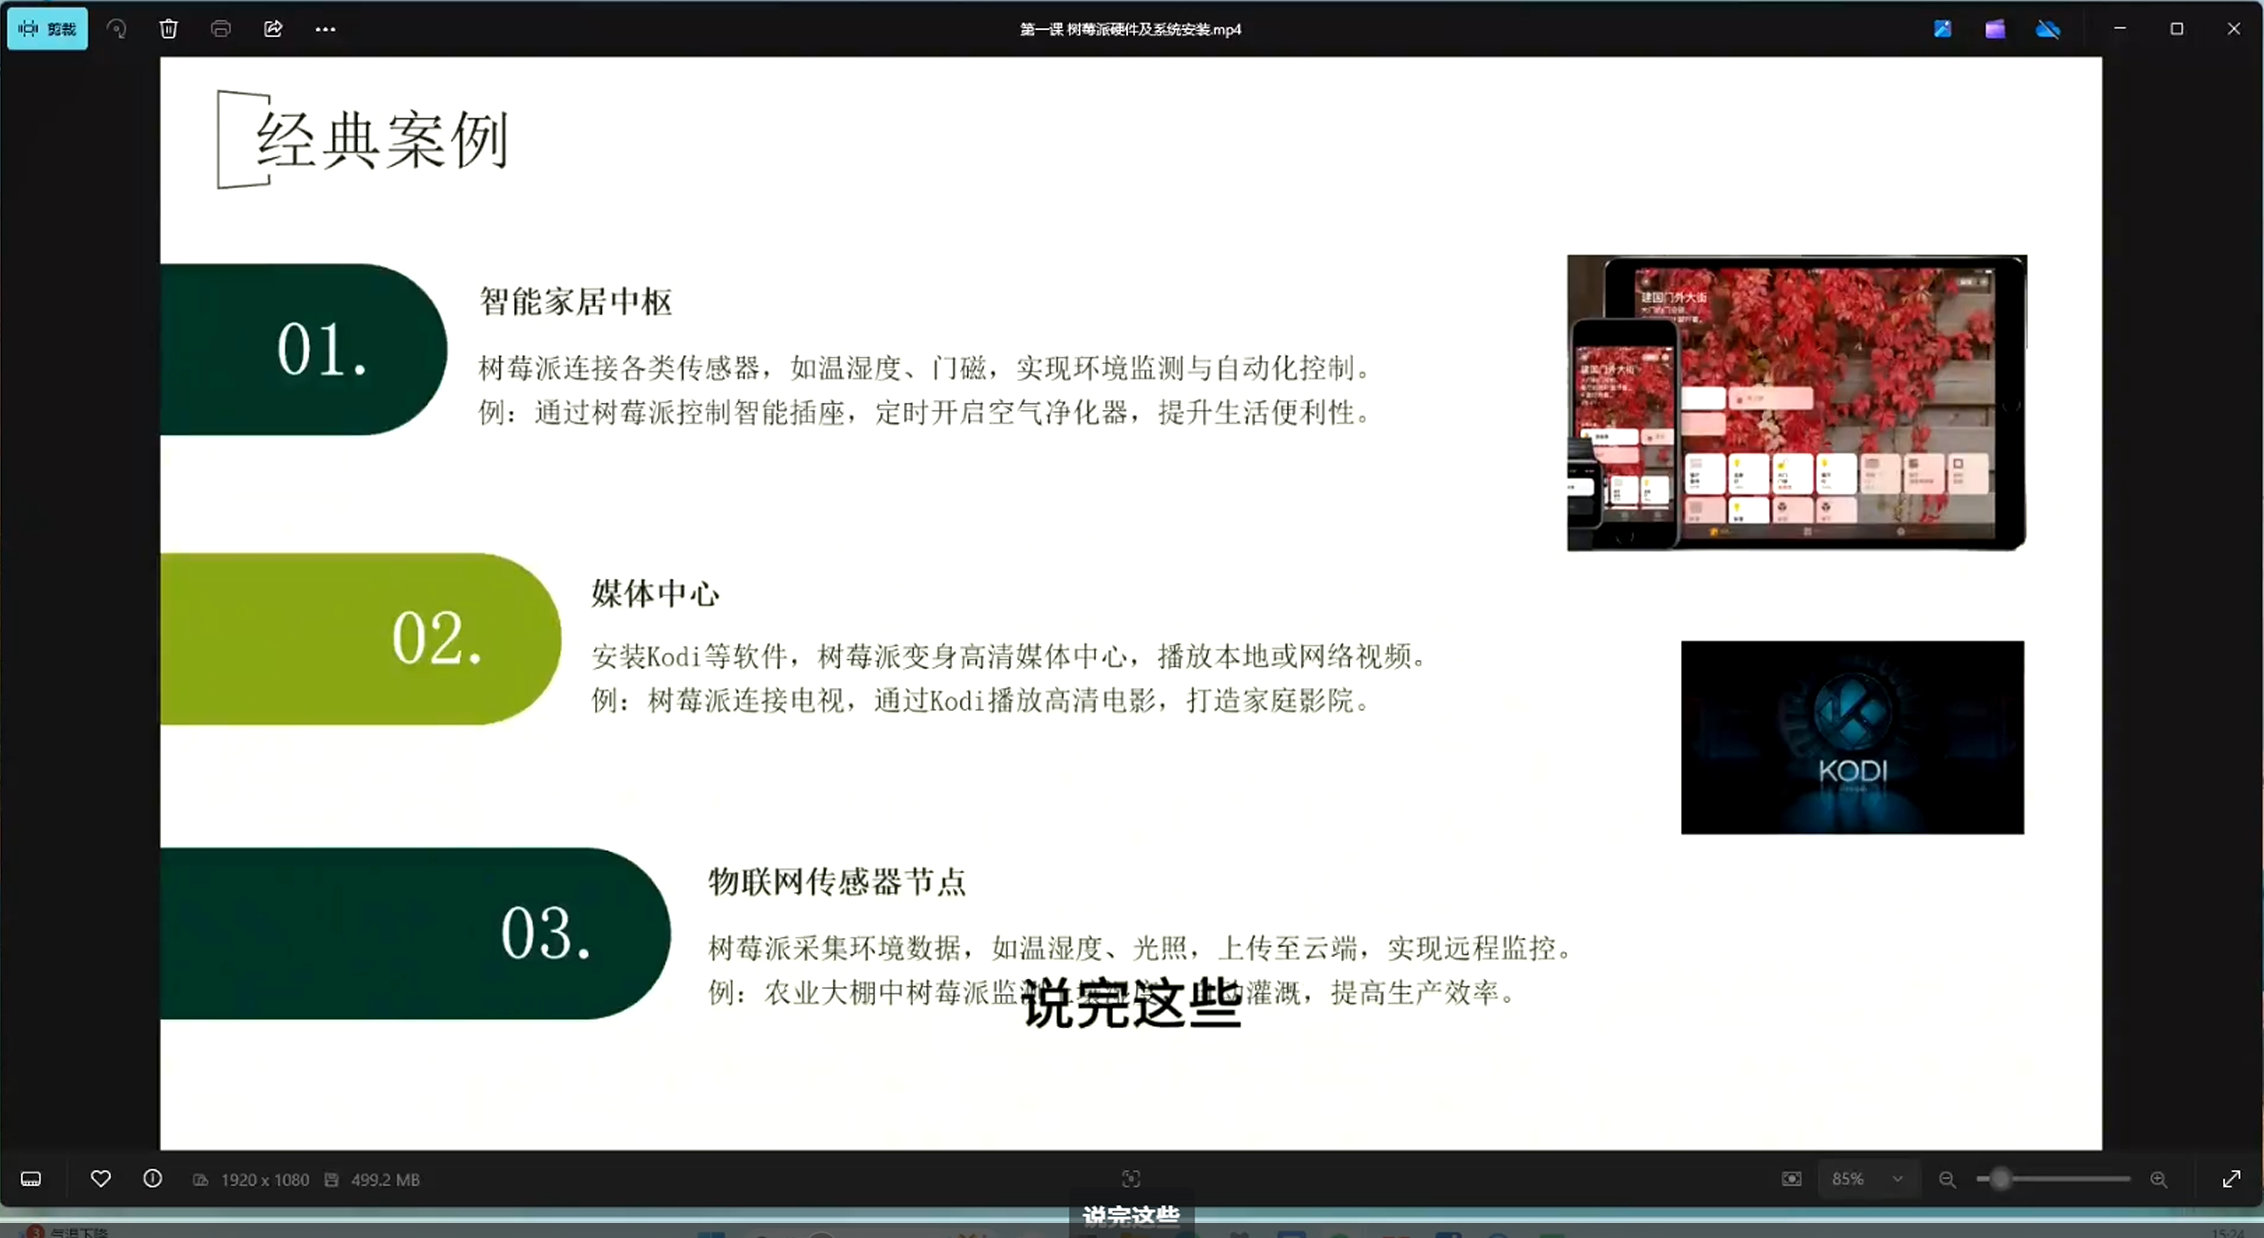
Task: Click the zoom out magnifier icon
Action: pos(1947,1179)
